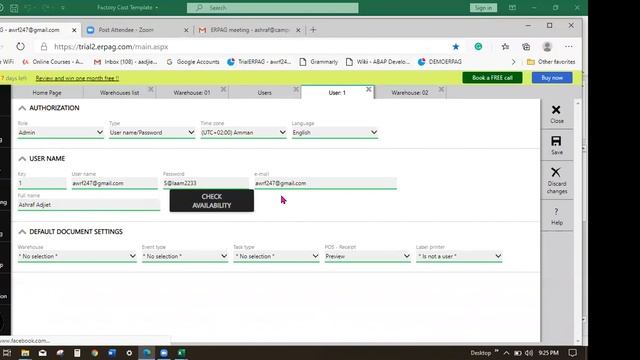Open the notification center icon in taskbar
Image resolution: width=640 pixels, height=360 pixels.
[x=573, y=353]
